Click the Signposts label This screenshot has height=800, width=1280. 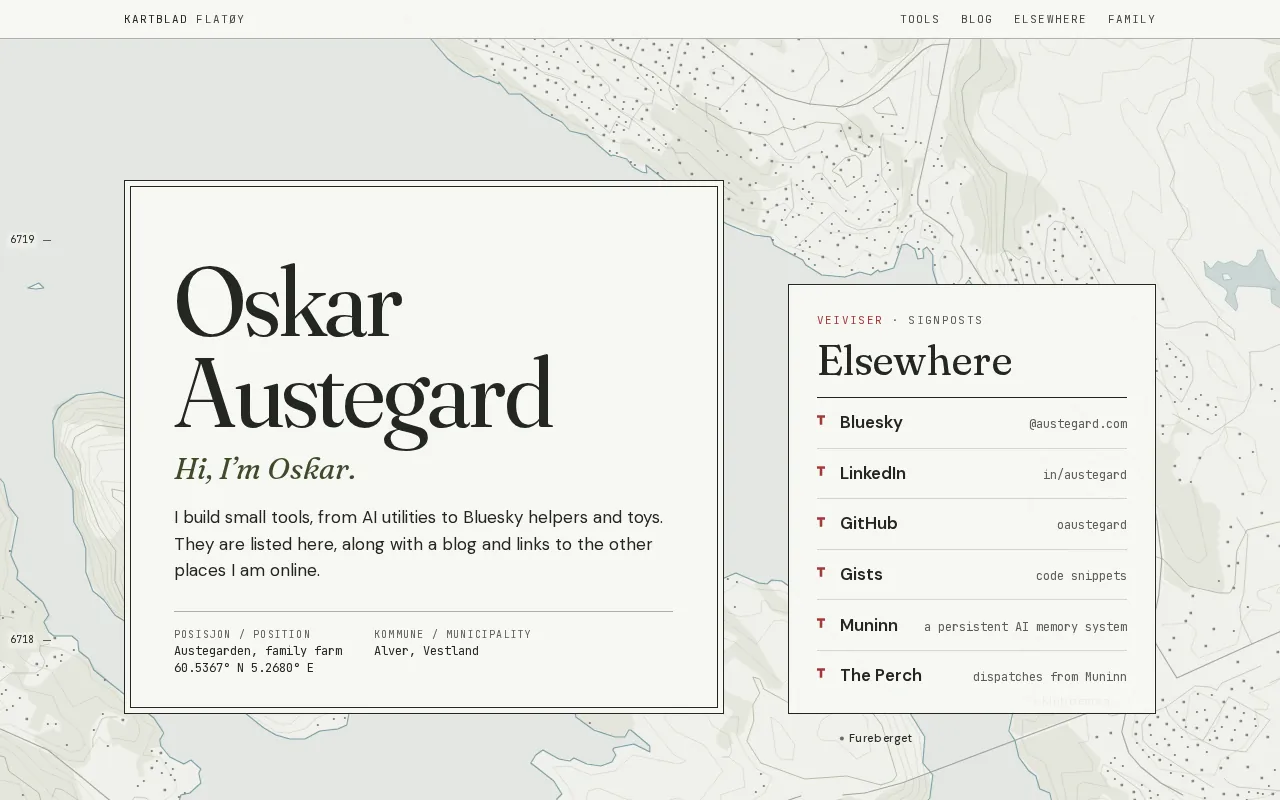[x=945, y=321]
